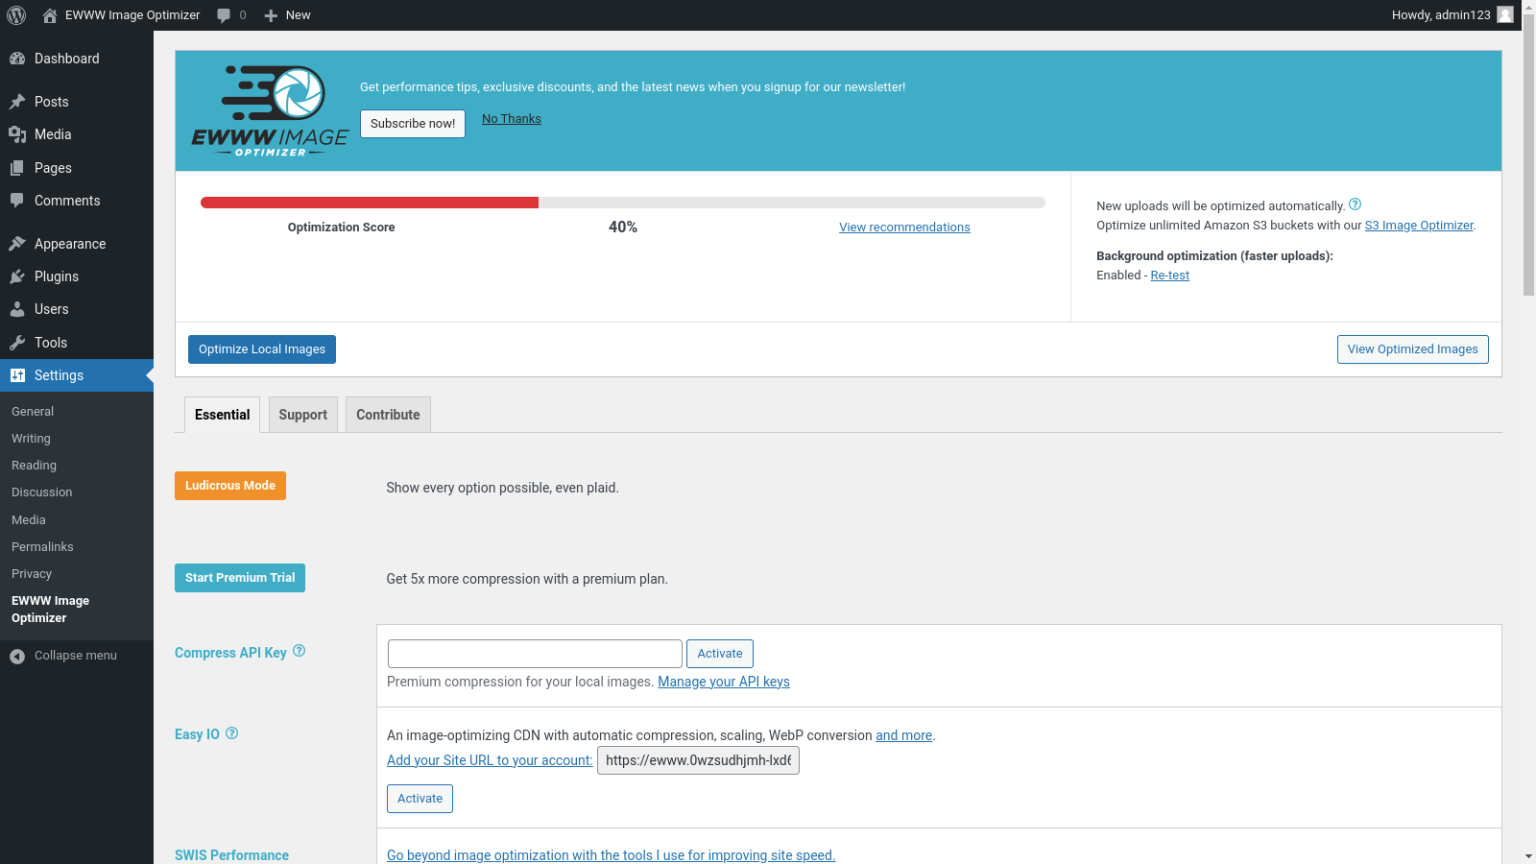The image size is (1536, 864).
Task: Click the help icon beside Compress API Key
Action: pyautogui.click(x=298, y=652)
